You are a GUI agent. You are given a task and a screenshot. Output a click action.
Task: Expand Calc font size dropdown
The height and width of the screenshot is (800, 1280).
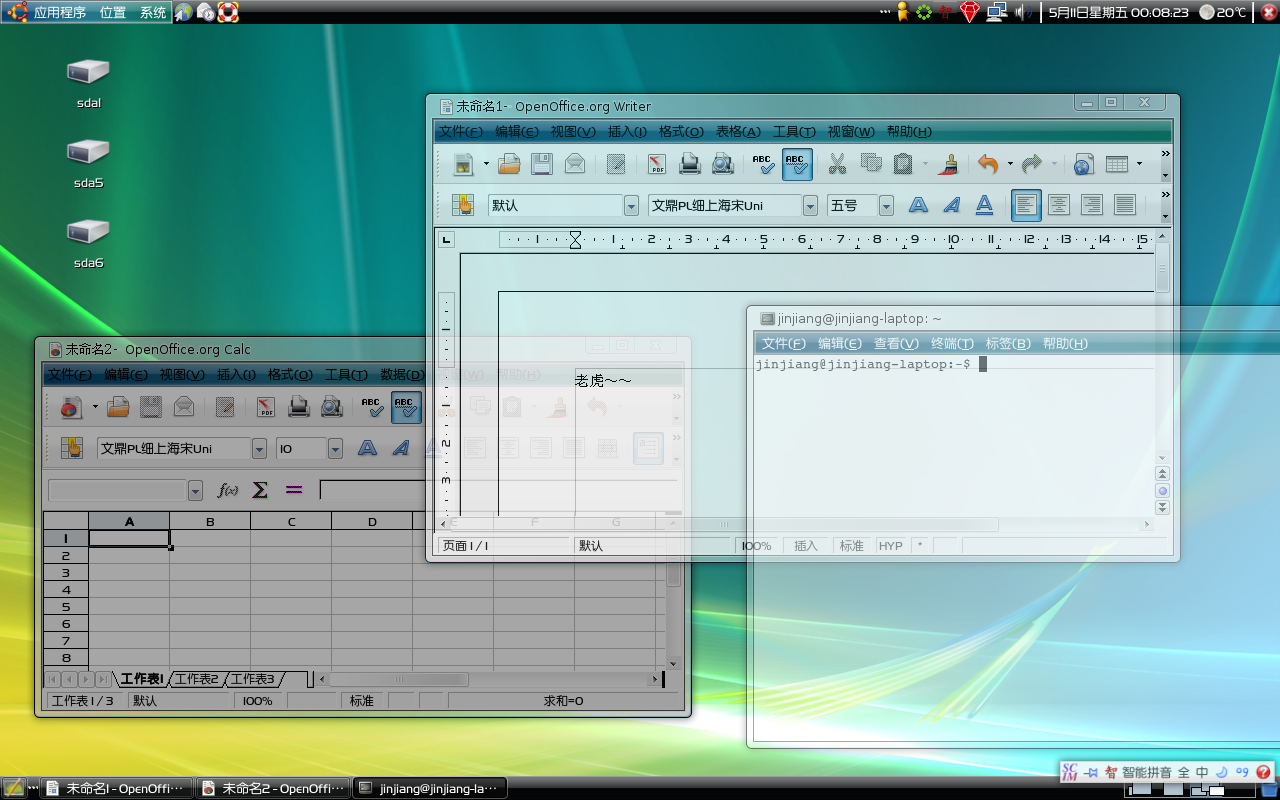[335, 449]
